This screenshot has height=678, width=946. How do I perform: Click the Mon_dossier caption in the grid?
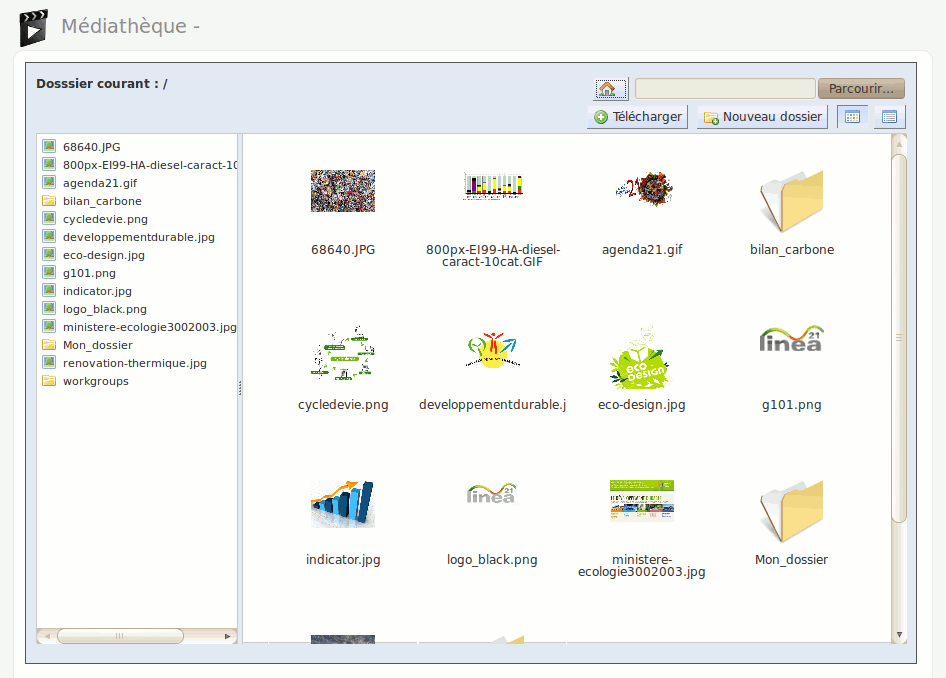click(x=792, y=560)
